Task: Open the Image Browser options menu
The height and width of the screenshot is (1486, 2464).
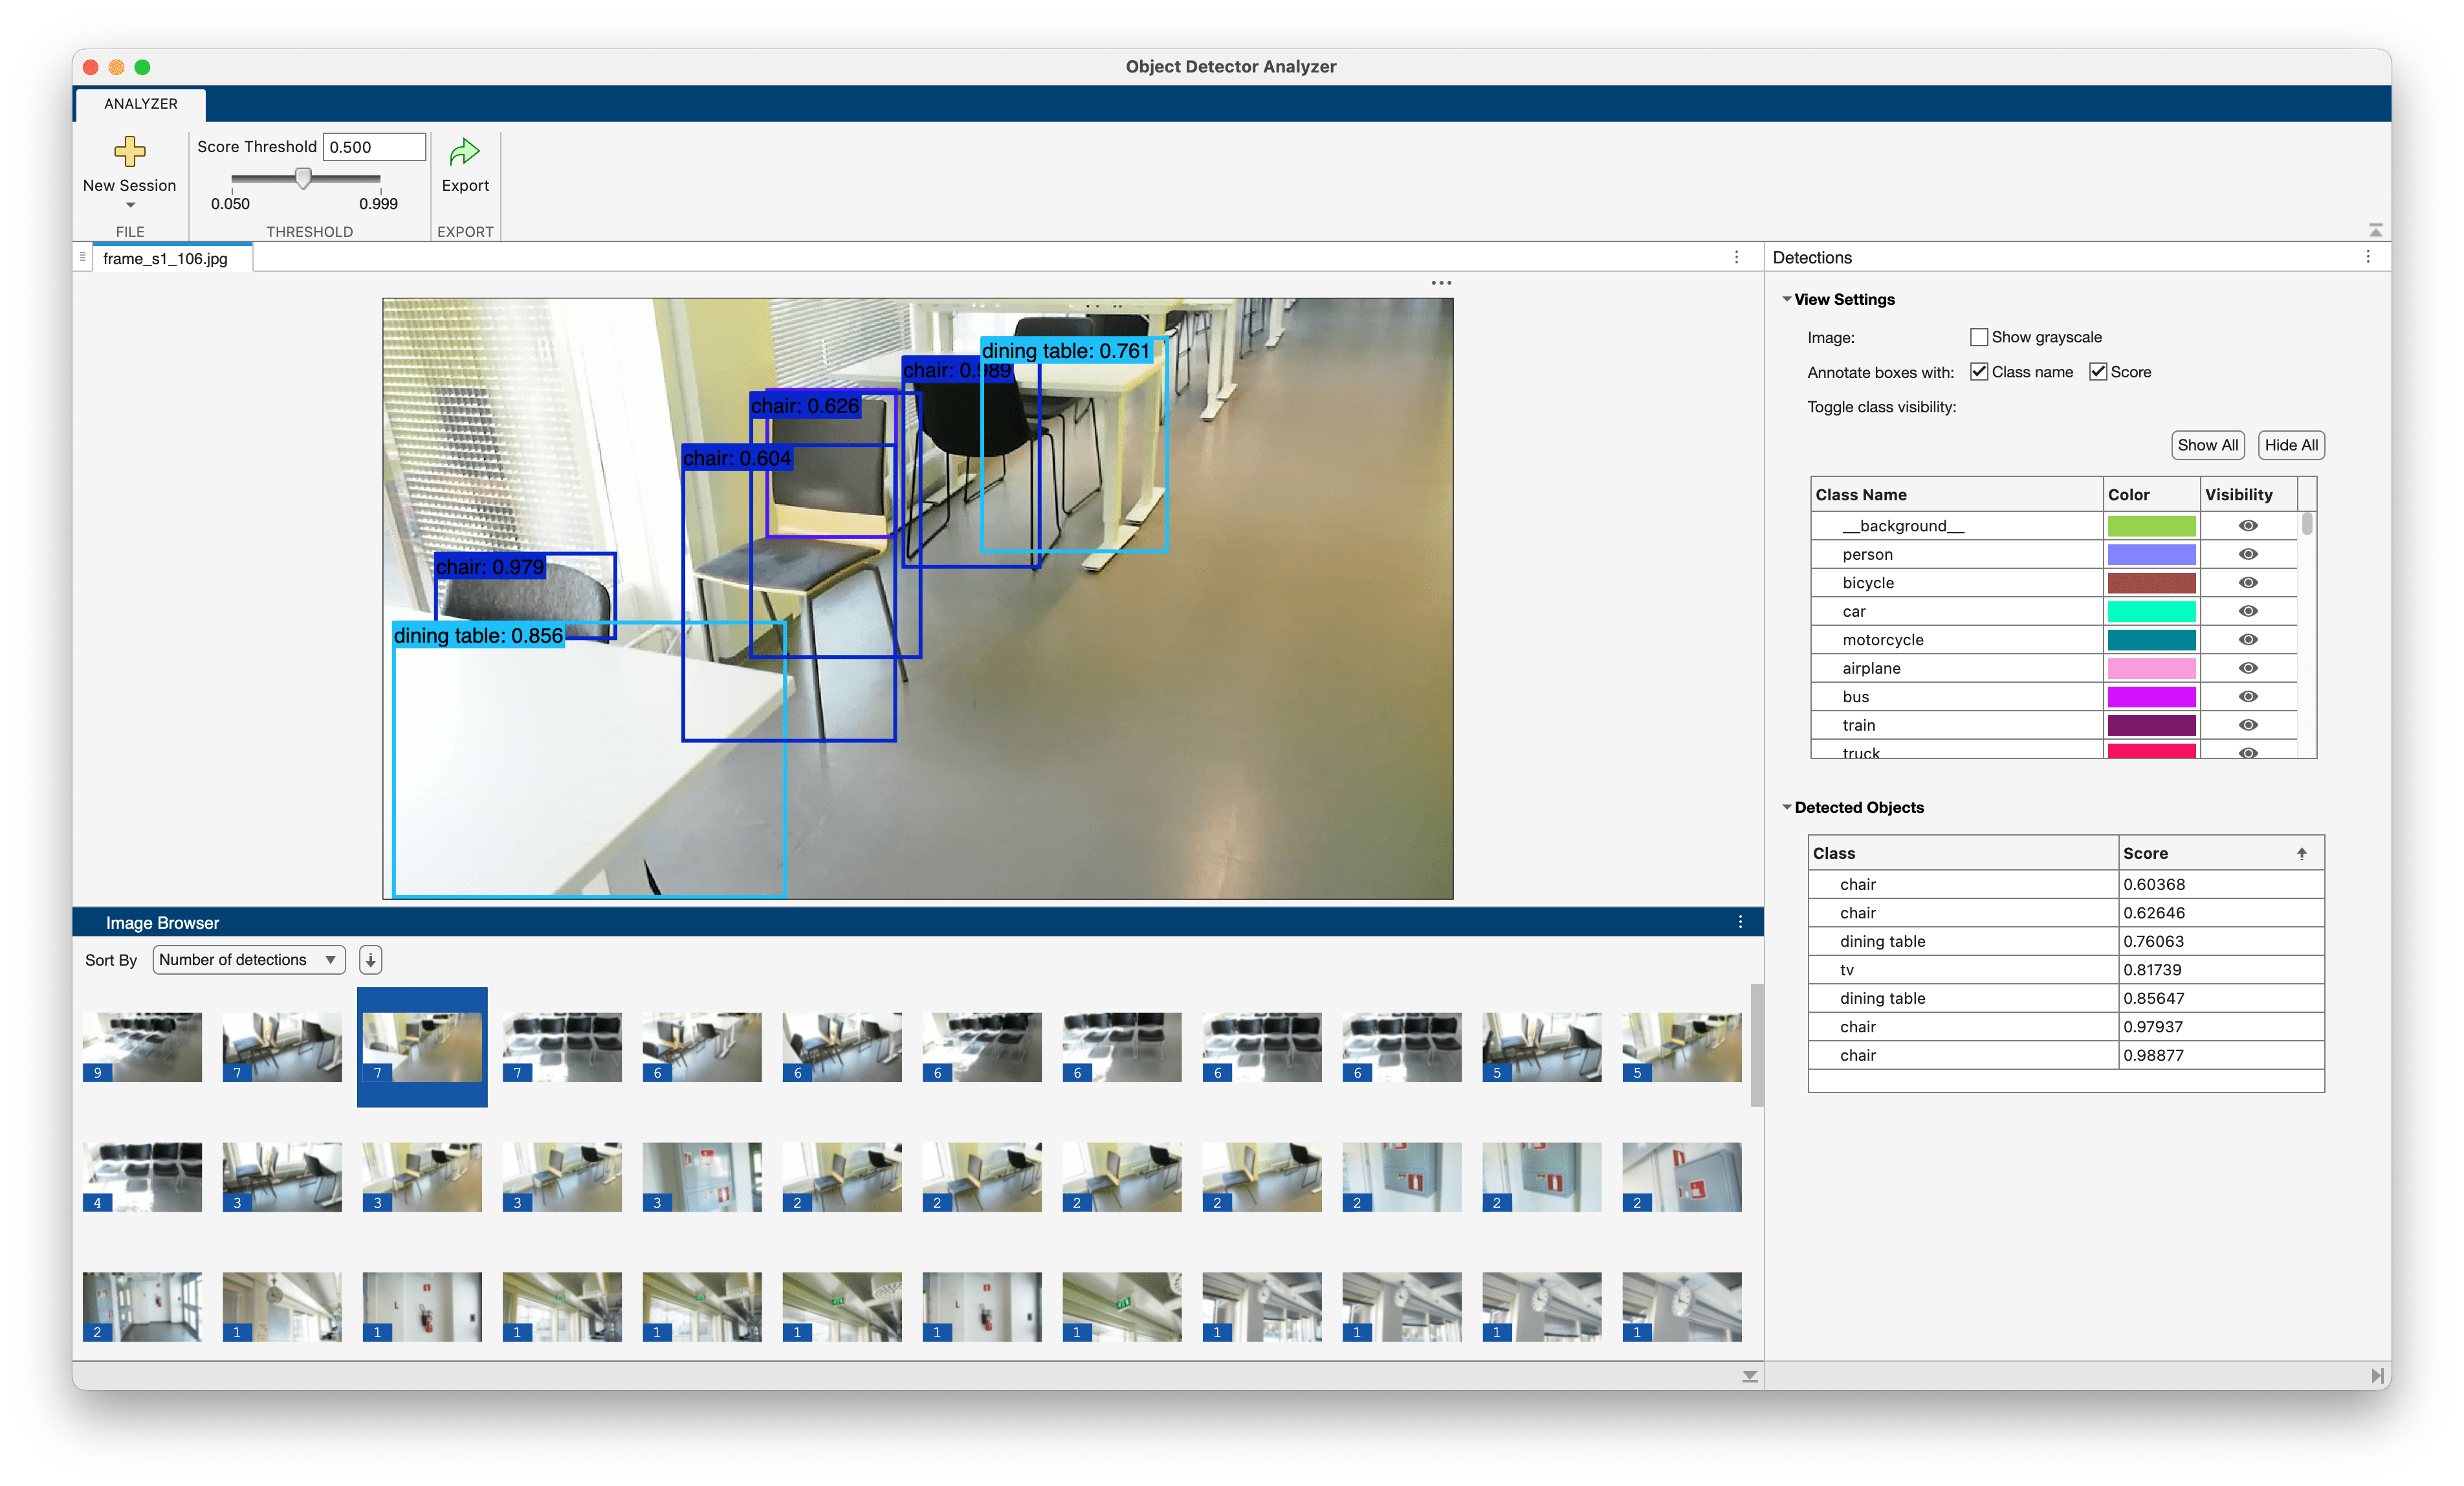Action: point(1740,922)
